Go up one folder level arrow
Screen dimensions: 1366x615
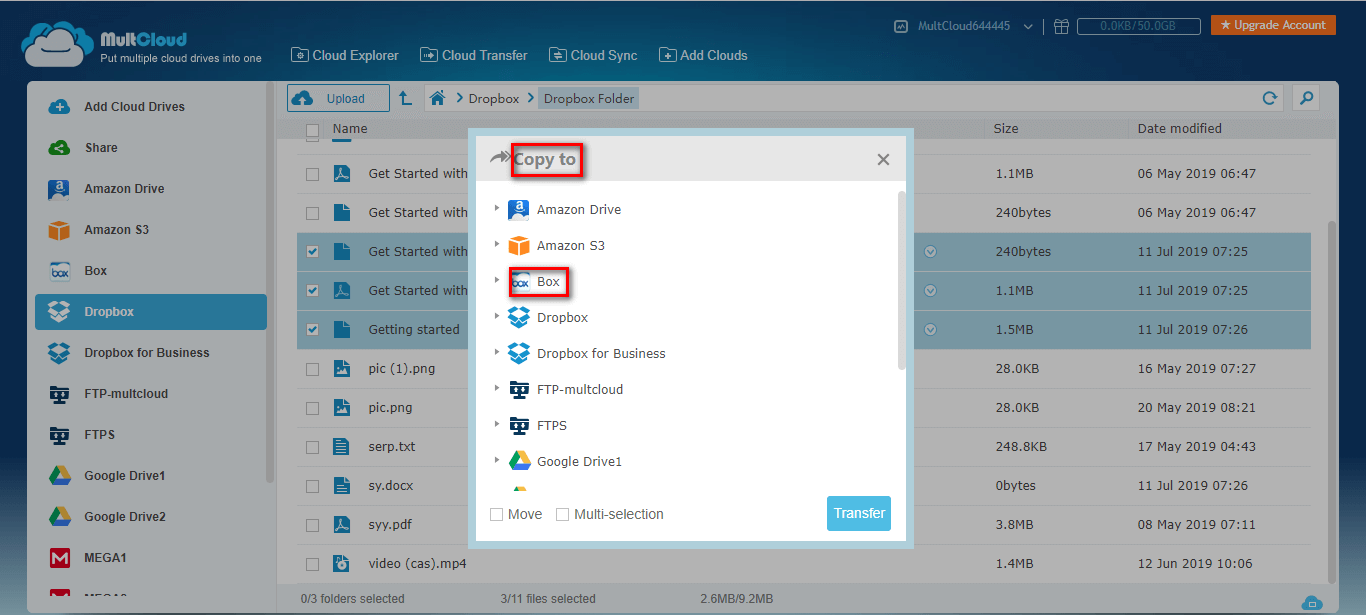point(405,98)
